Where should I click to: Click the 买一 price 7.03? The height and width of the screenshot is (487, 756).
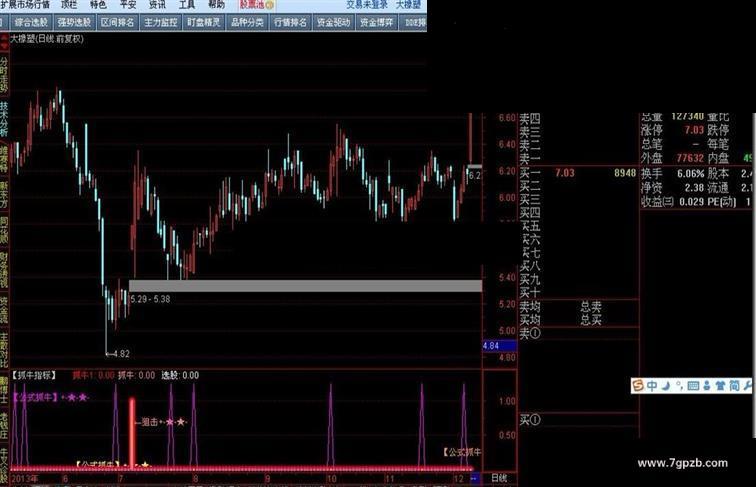tap(565, 173)
